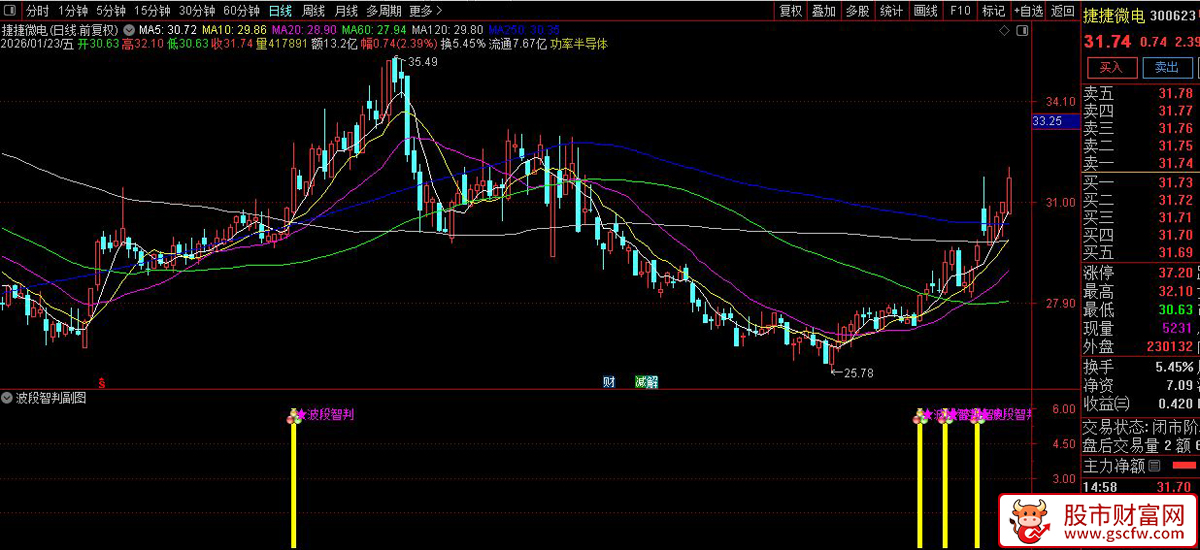The width and height of the screenshot is (1200, 550).
Task: Click 标记 mark tool
Action: pyautogui.click(x=993, y=11)
